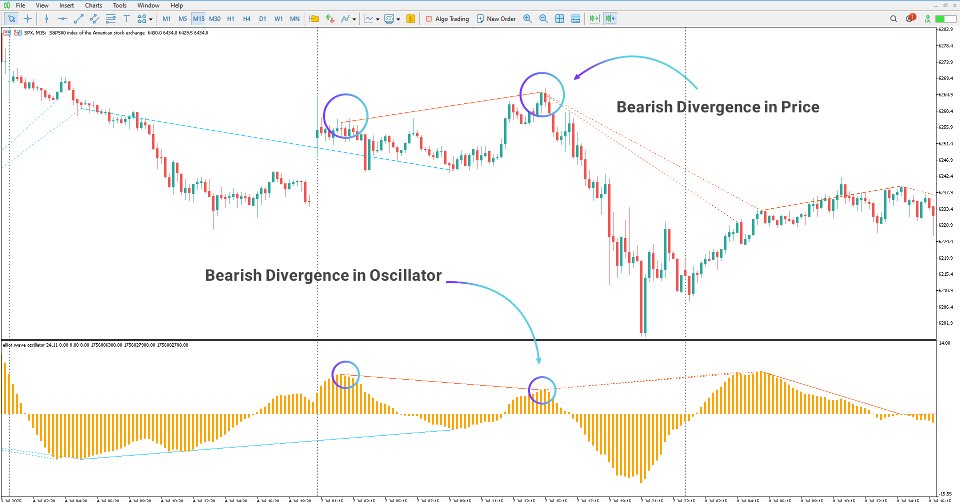The width and height of the screenshot is (960, 502).
Task: Click the Elliott wave oscillator label
Action: coord(95,345)
